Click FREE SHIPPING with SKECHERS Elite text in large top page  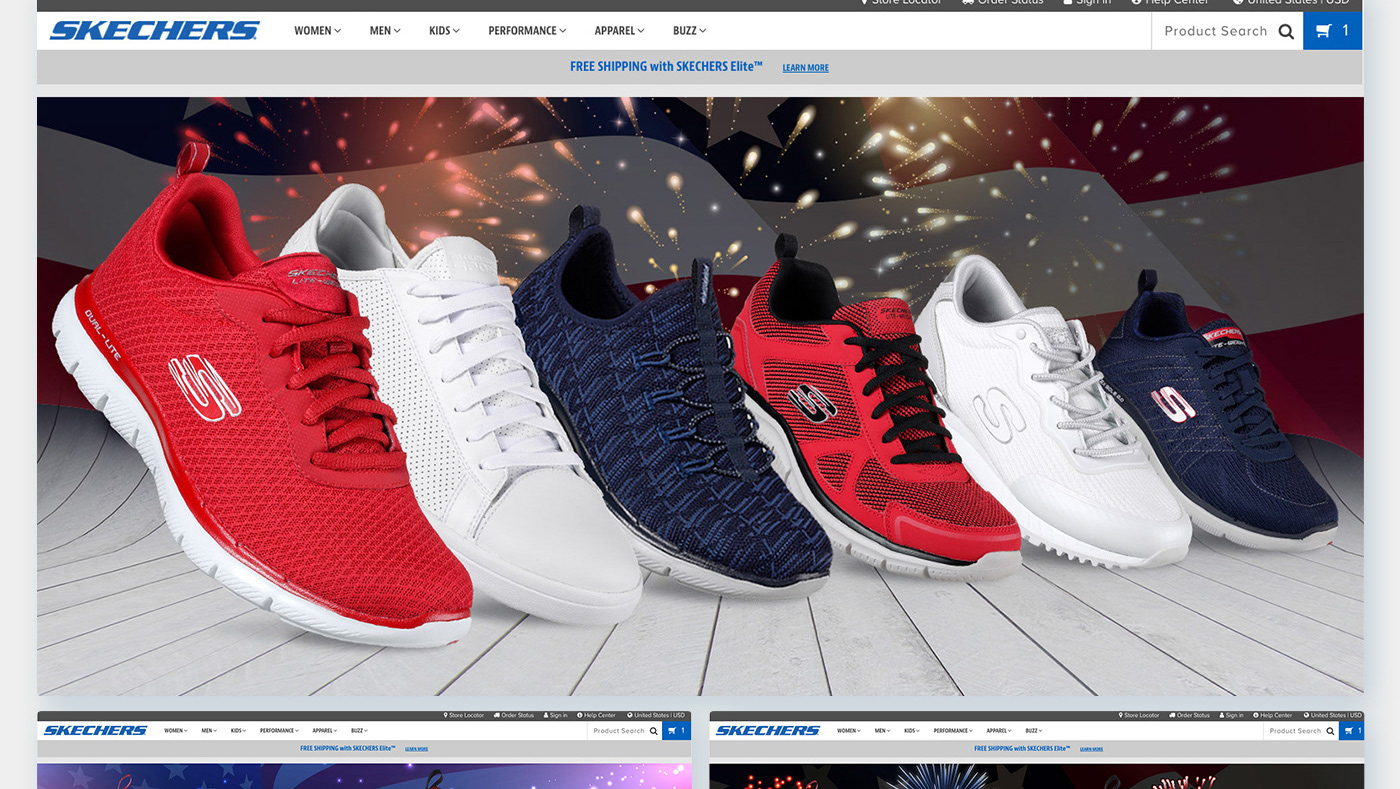pos(666,66)
